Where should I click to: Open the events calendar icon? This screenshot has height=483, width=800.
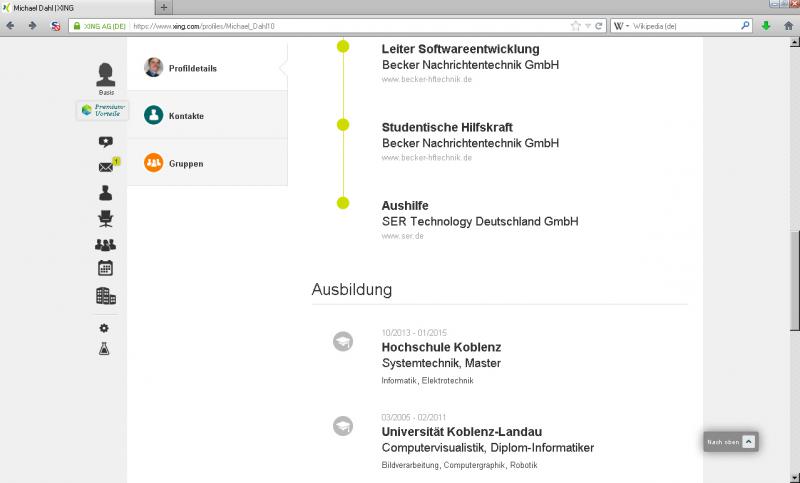point(105,268)
